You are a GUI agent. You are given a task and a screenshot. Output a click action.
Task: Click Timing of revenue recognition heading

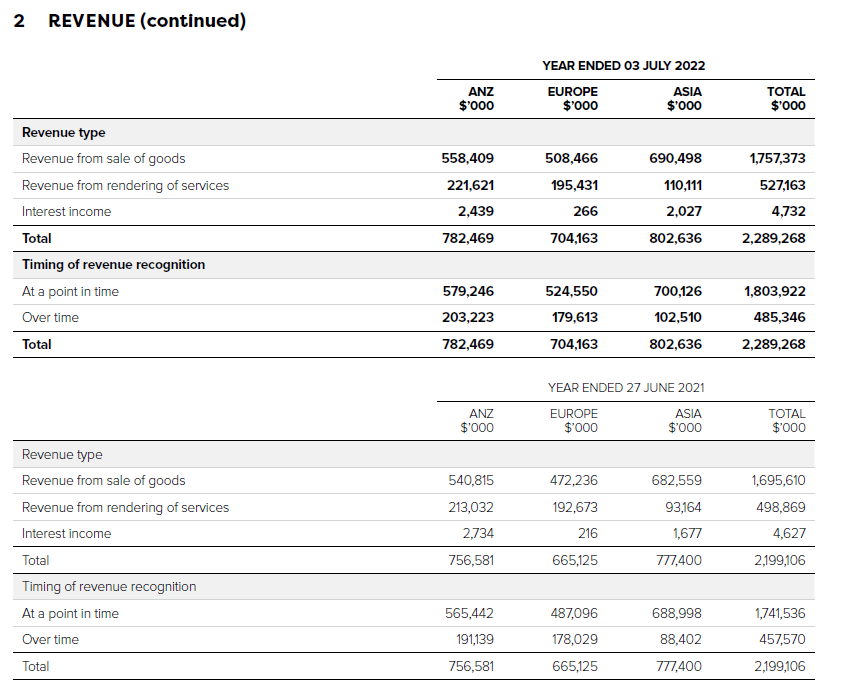coord(113,264)
